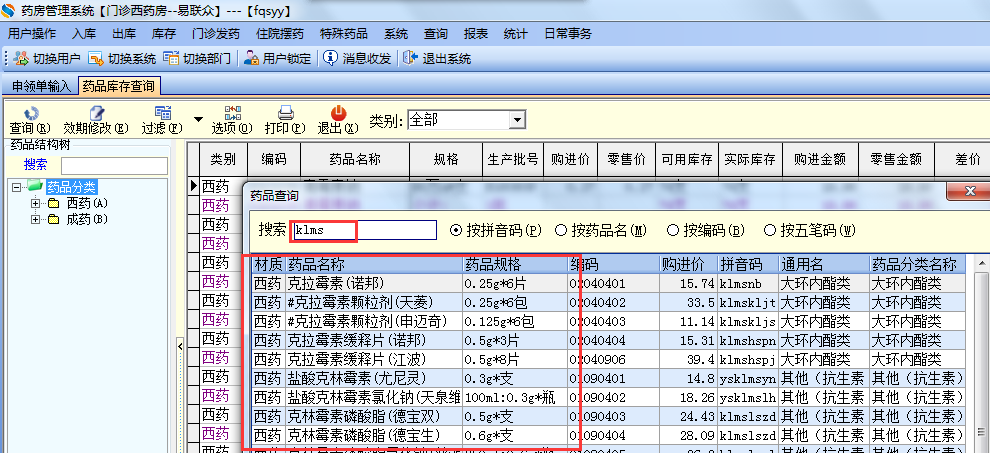Open the 出库 menu
This screenshot has width=990, height=453.
tap(124, 34)
